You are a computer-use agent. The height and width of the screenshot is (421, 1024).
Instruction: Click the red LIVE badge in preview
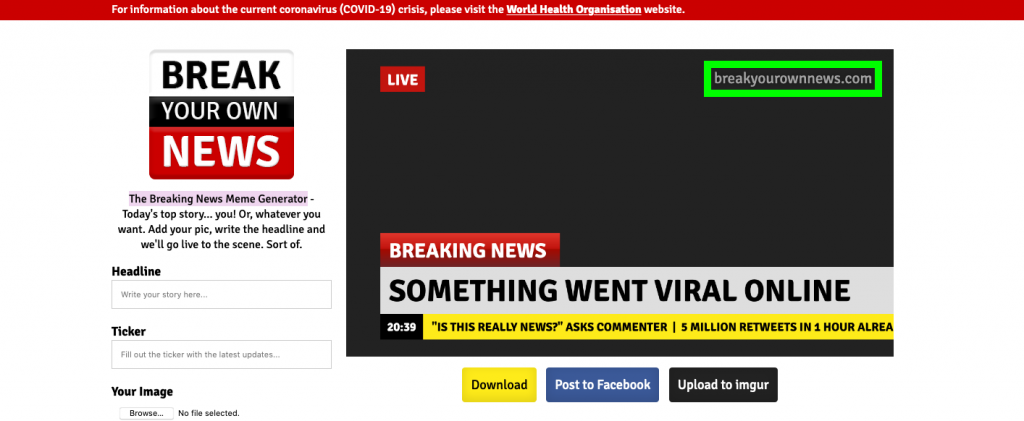coord(402,79)
